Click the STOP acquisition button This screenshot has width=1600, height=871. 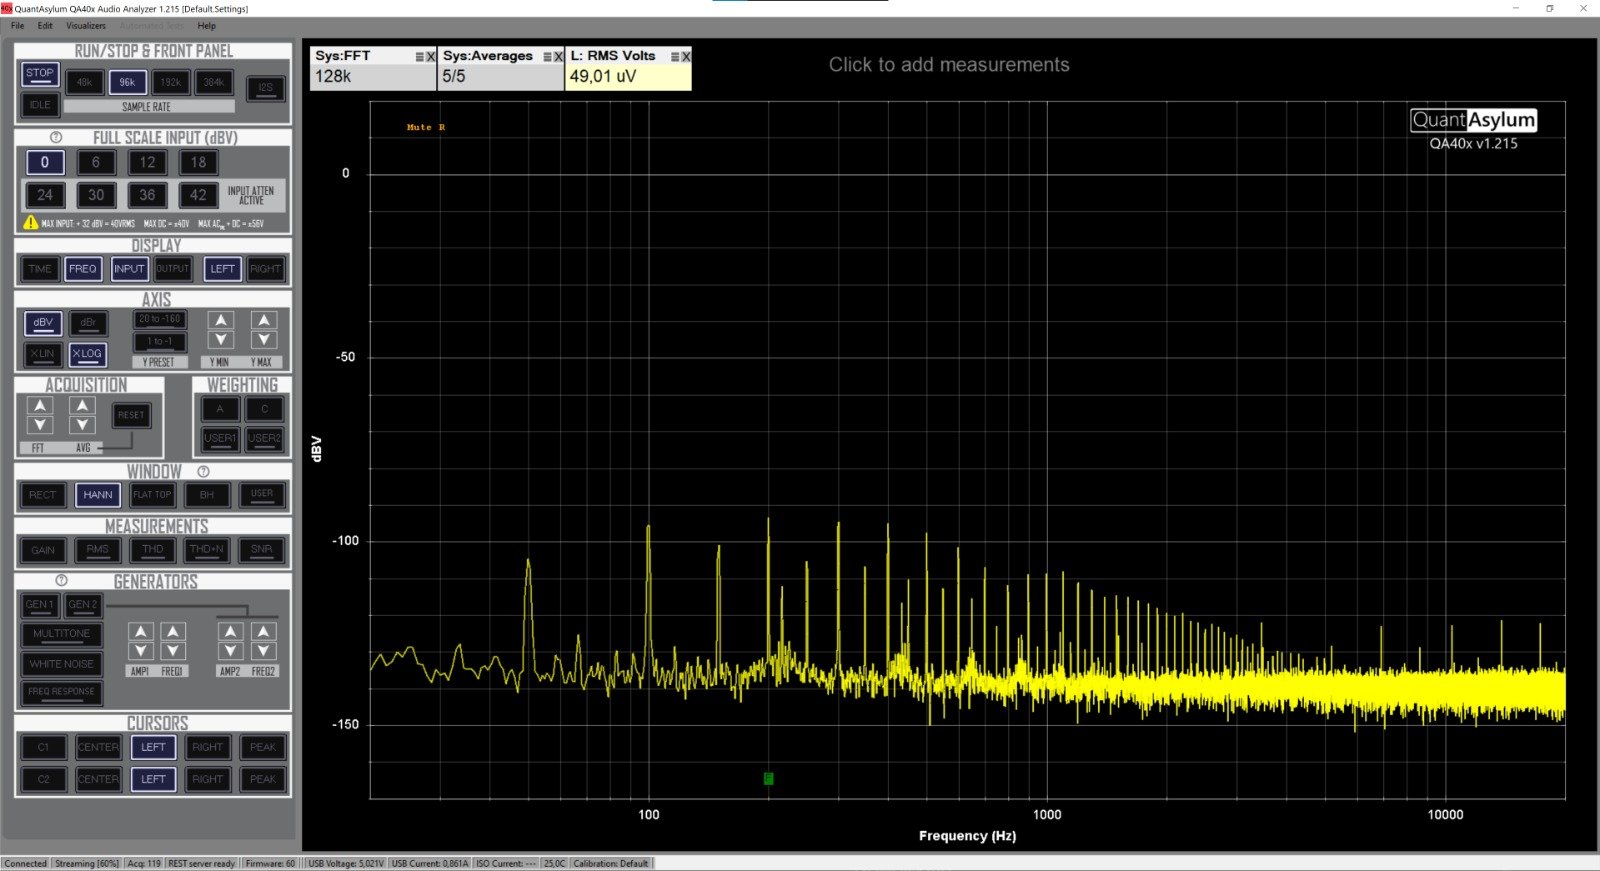tap(40, 75)
